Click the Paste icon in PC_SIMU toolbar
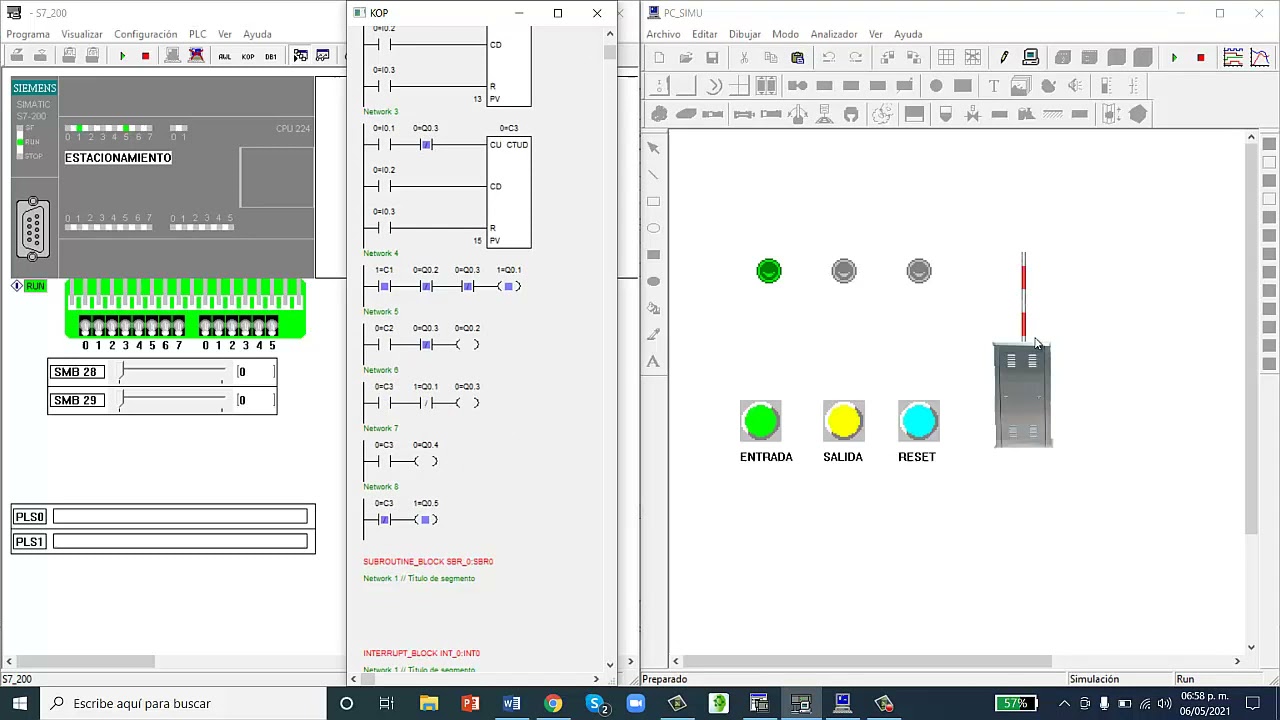 pyautogui.click(x=797, y=57)
